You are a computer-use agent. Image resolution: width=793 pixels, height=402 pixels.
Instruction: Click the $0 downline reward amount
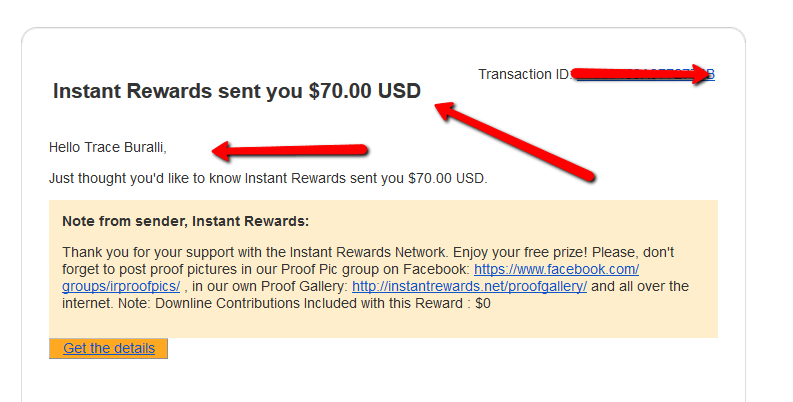pos(483,303)
